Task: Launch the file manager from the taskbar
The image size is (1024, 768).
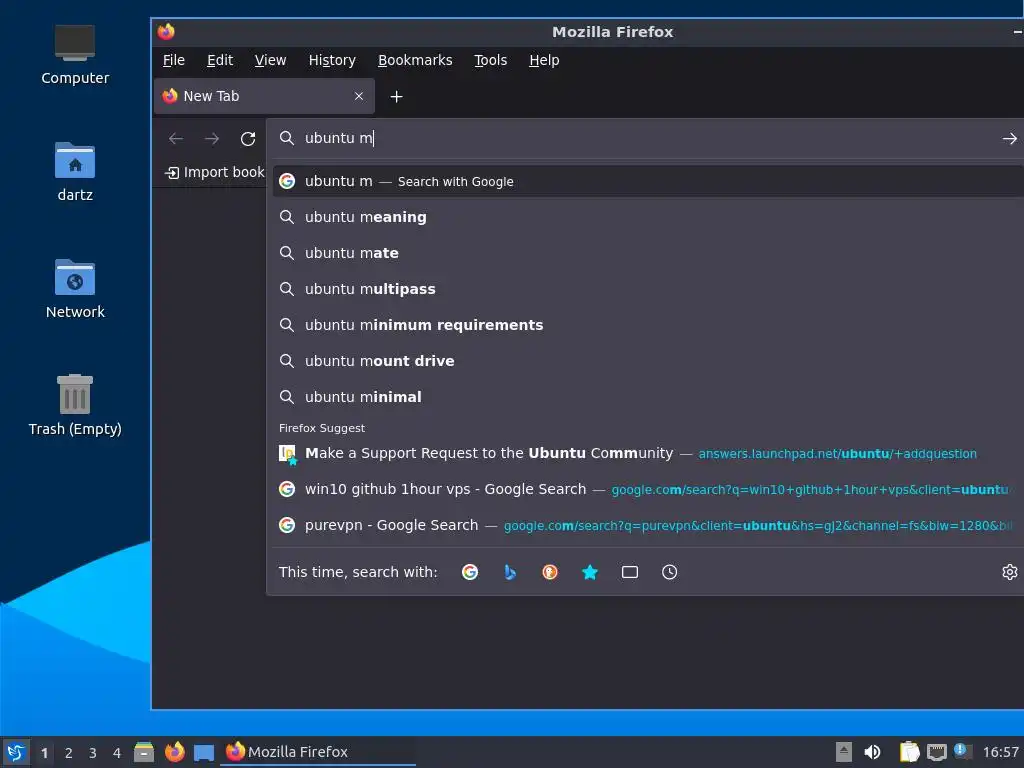Action: [144, 752]
